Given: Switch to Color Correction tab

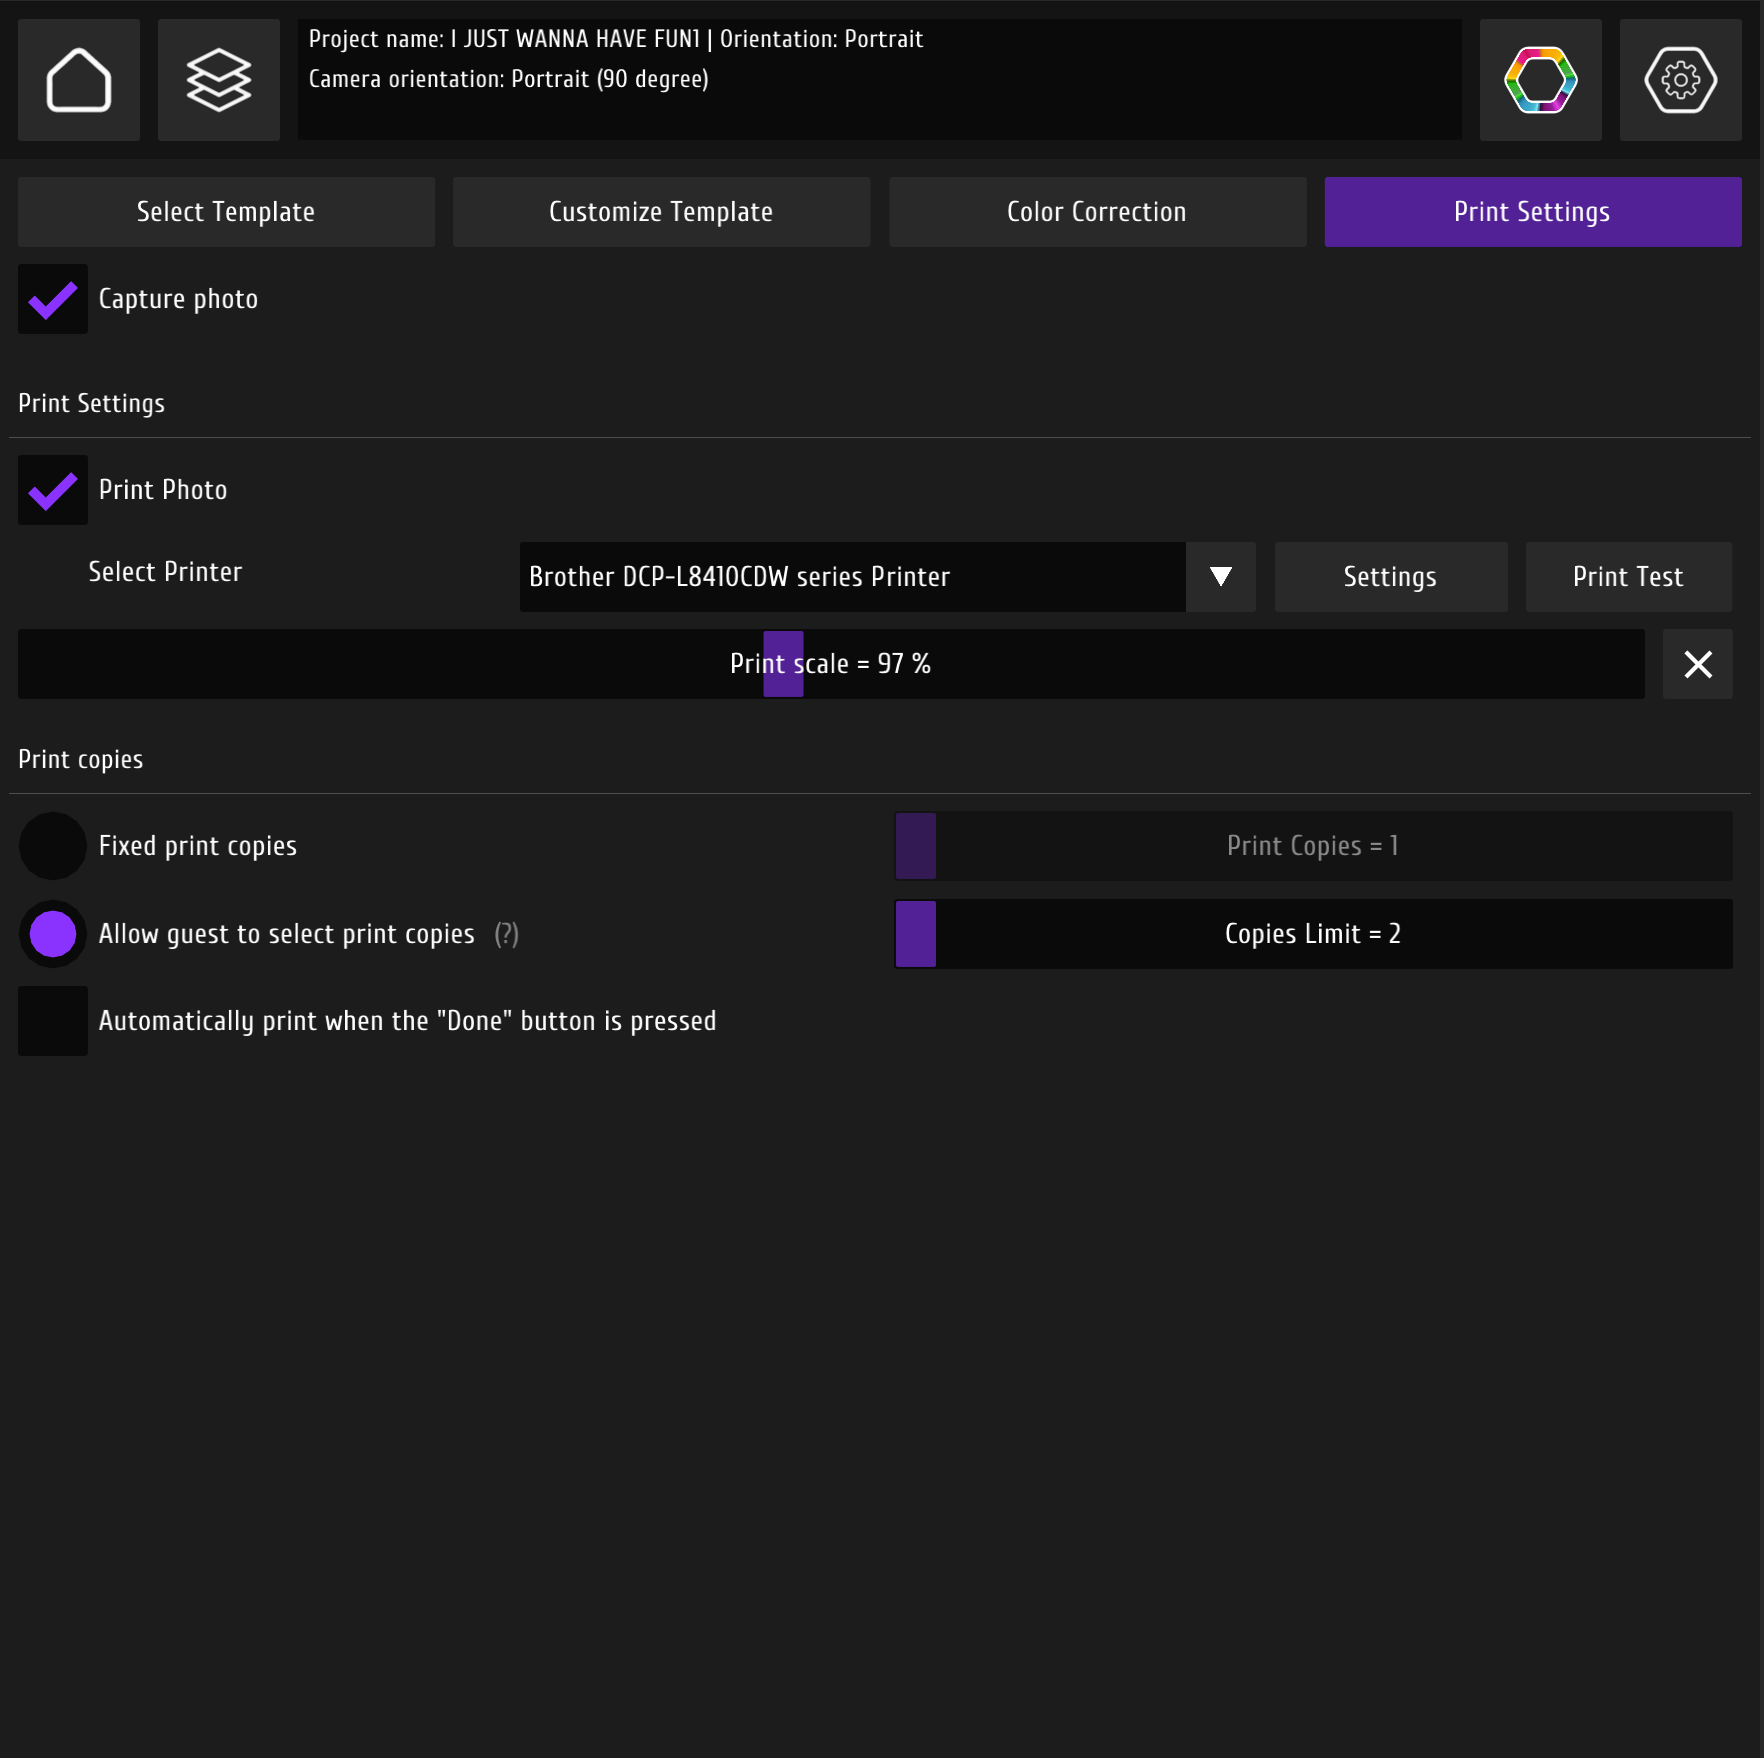Looking at the screenshot, I should click(x=1097, y=212).
